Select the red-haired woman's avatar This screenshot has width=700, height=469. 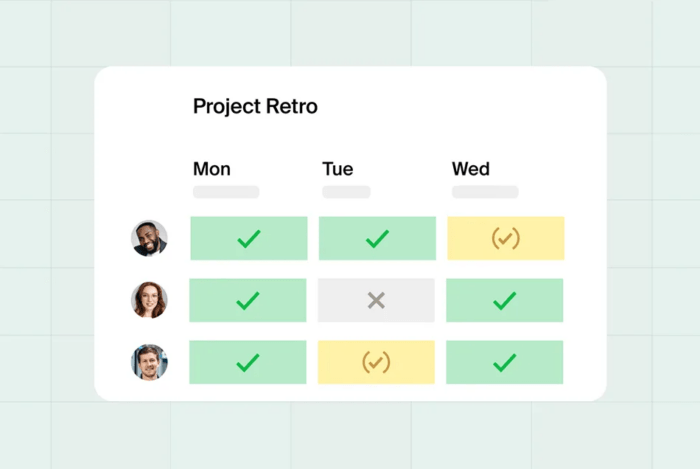click(x=150, y=300)
